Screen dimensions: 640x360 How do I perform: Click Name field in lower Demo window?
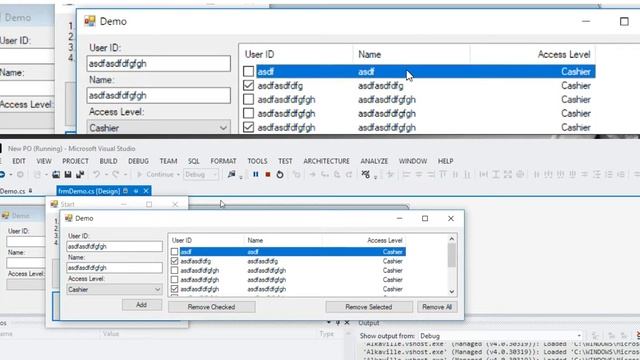(x=114, y=268)
